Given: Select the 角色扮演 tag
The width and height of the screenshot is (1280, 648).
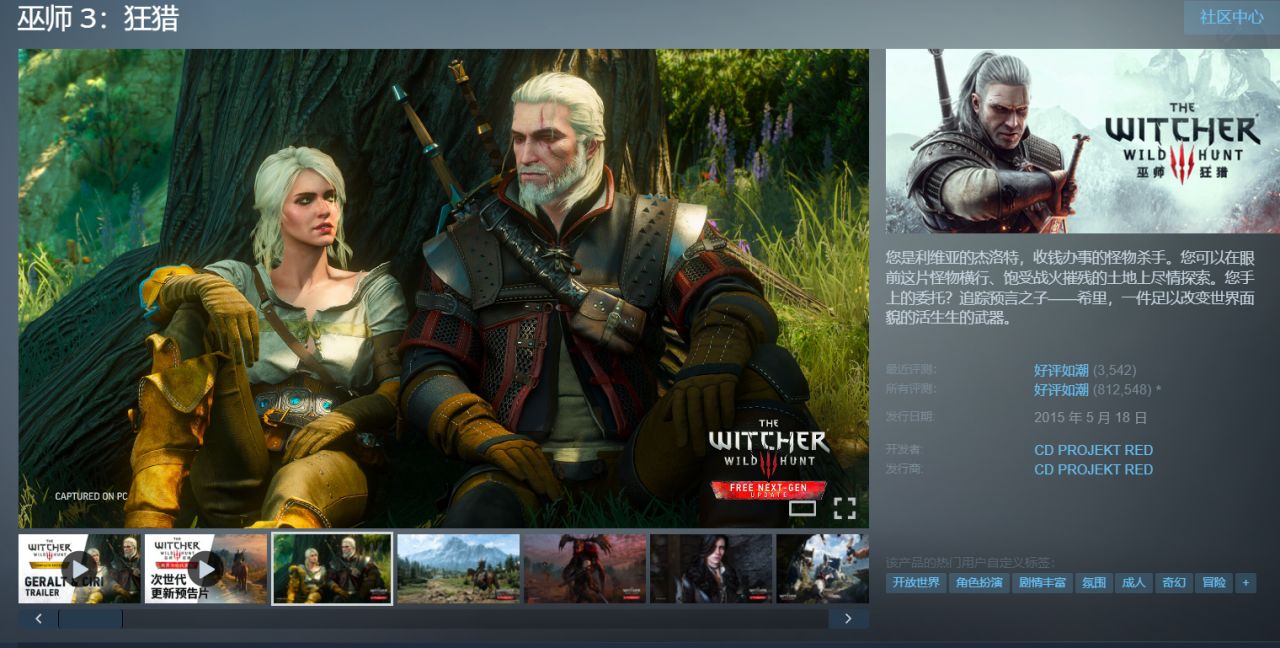Looking at the screenshot, I should (x=979, y=582).
